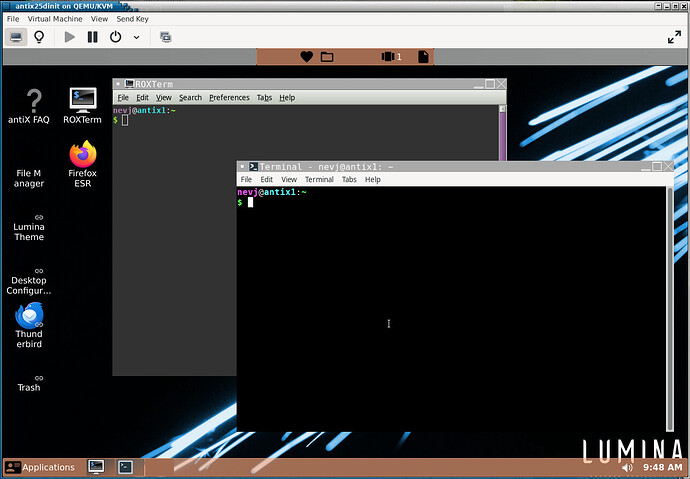
Task: Open the Trash desktop icon
Action: 29,380
